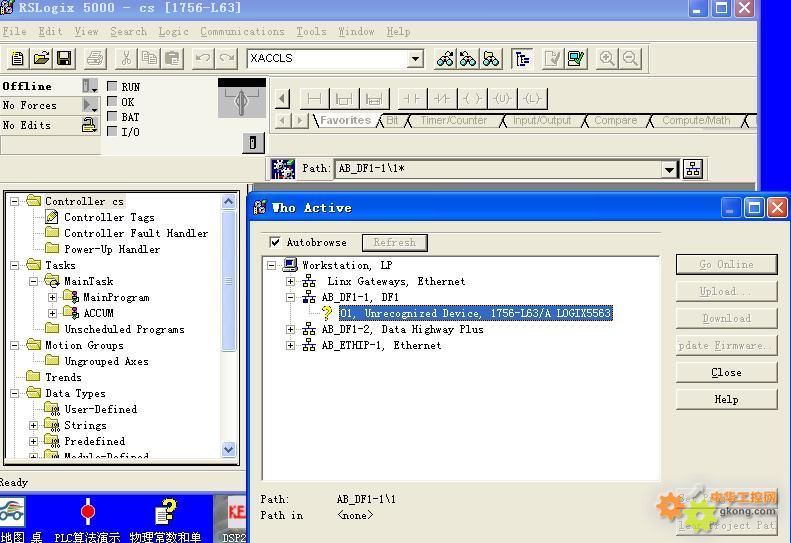Image resolution: width=791 pixels, height=543 pixels.
Task: Click the Open project folder icon
Action: pos(41,59)
